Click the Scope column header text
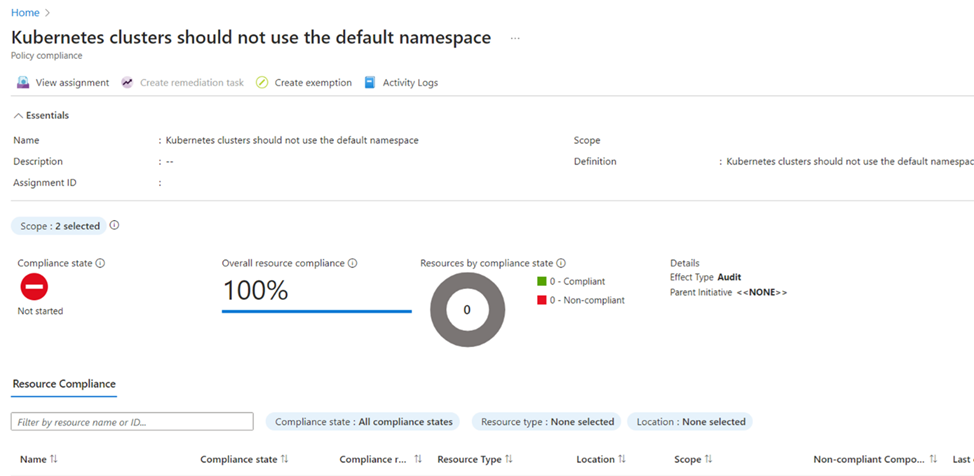The image size is (974, 476). click(x=688, y=459)
